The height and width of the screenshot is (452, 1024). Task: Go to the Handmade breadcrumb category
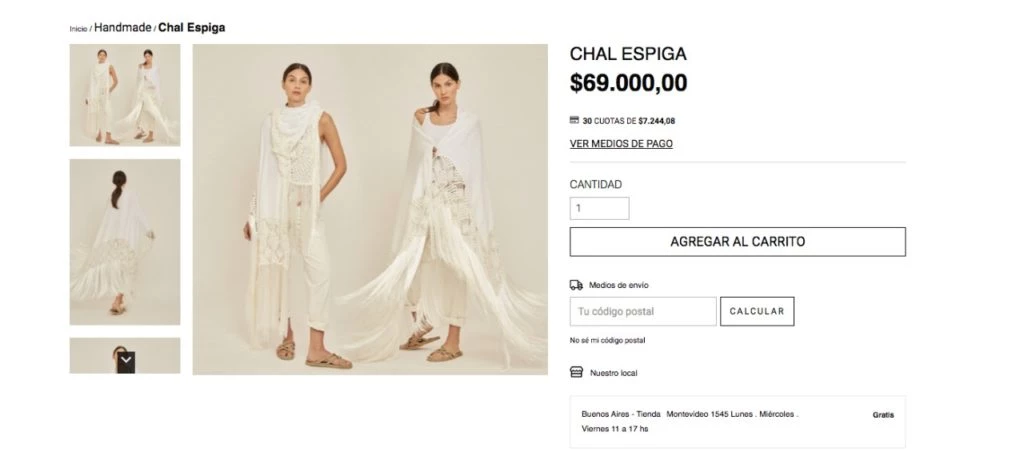pyautogui.click(x=123, y=27)
